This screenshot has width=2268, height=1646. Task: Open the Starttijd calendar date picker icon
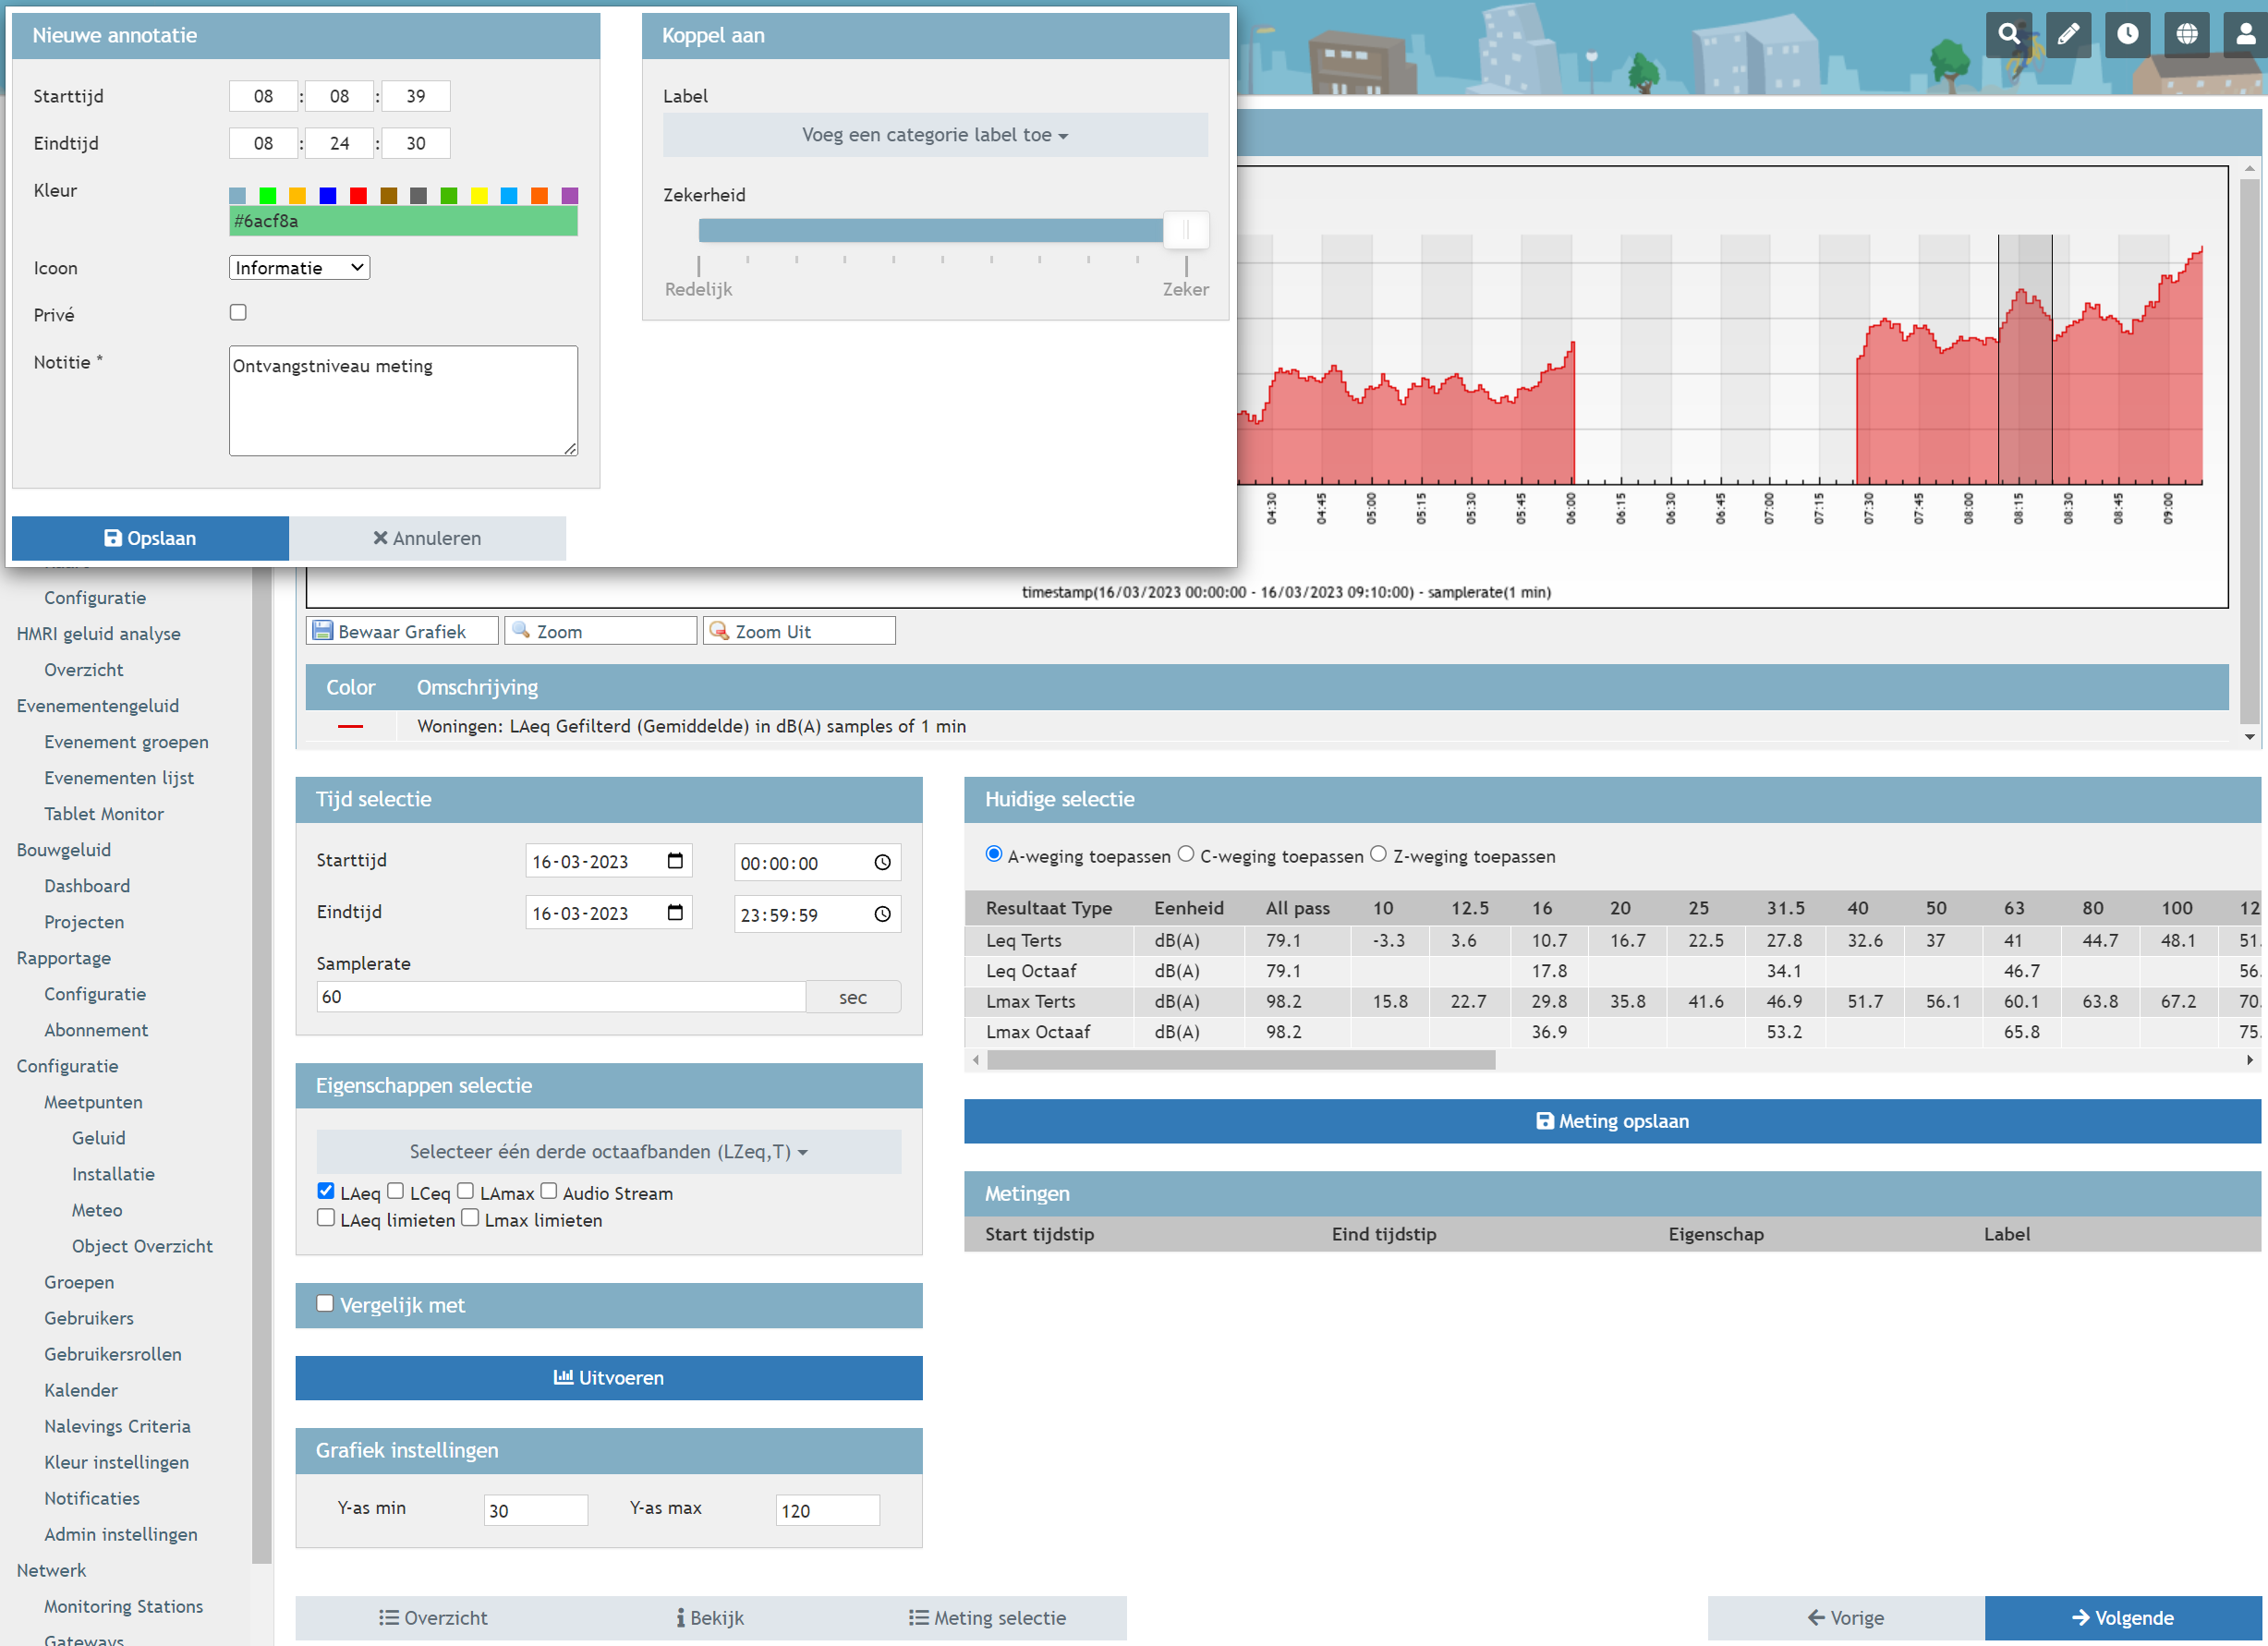(x=675, y=861)
